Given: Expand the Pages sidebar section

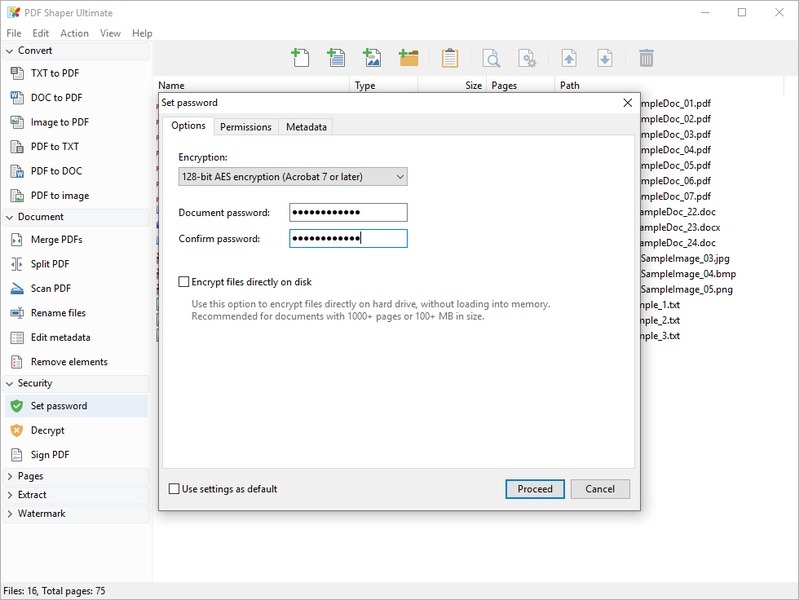Looking at the screenshot, I should tap(30, 476).
